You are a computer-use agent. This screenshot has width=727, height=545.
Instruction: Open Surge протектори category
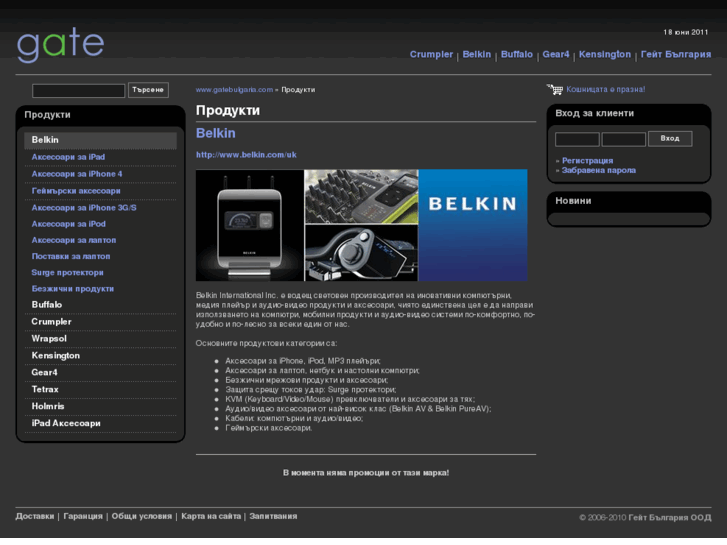click(67, 272)
